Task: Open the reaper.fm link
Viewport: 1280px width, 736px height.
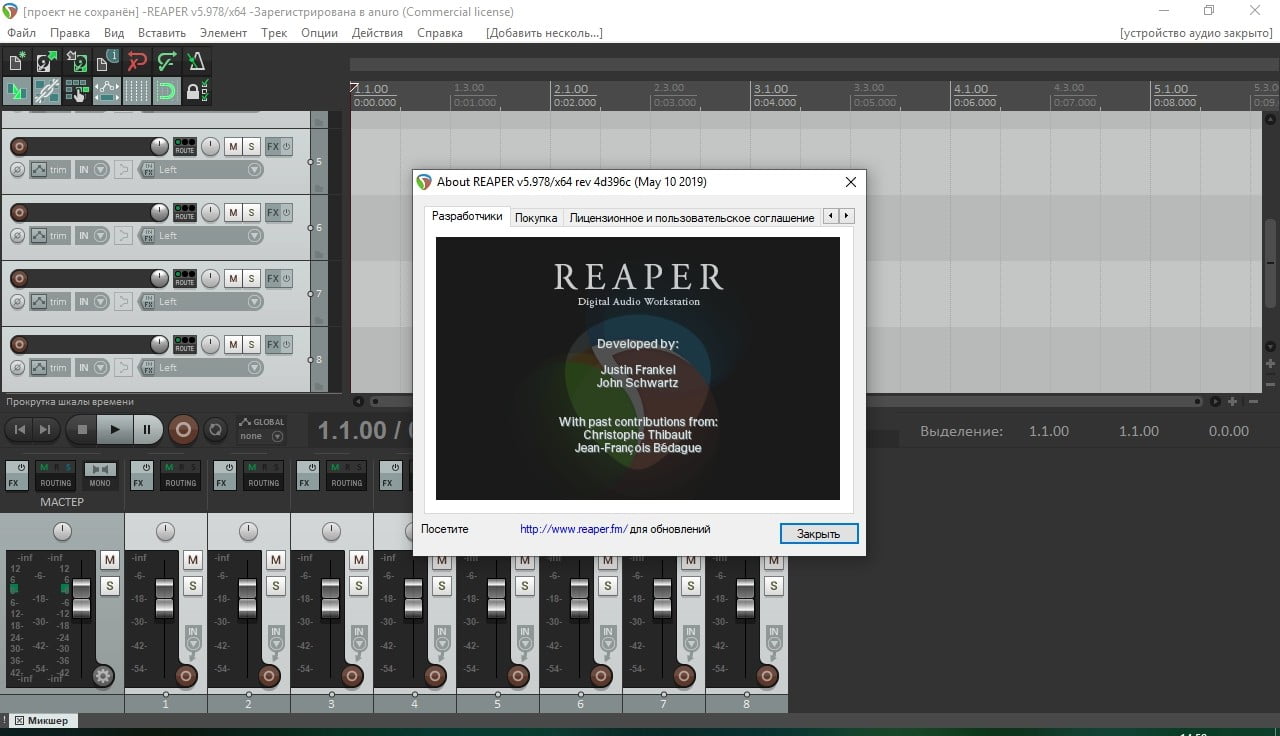Action: (x=574, y=529)
